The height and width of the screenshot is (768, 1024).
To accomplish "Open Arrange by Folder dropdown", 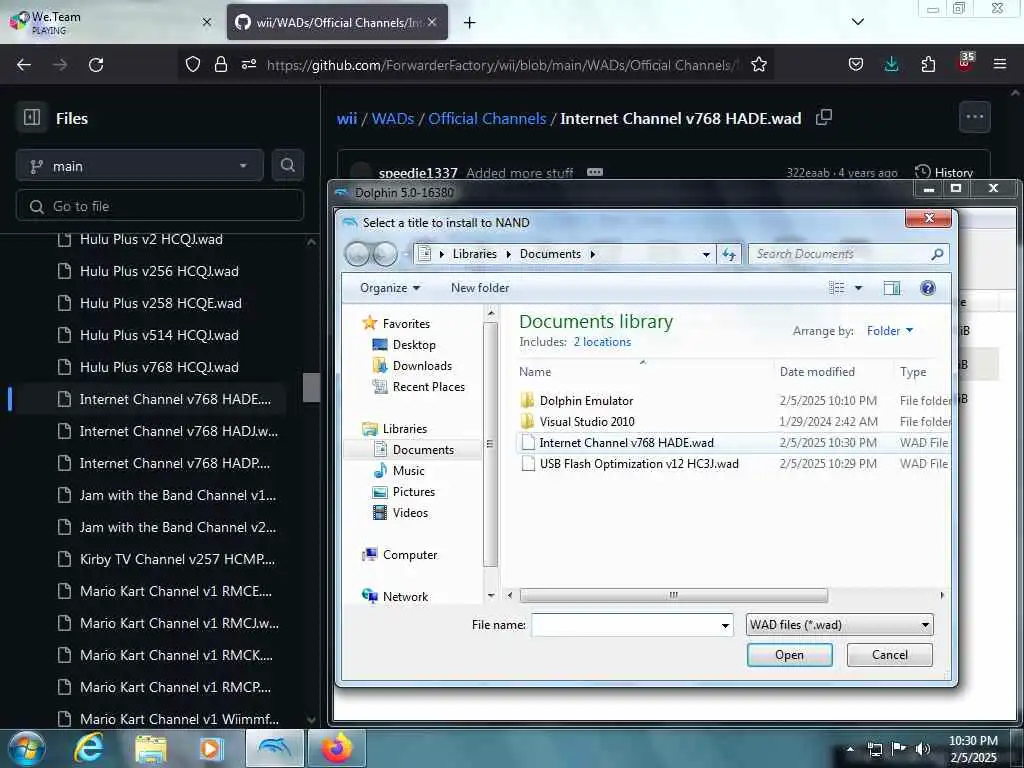I will pos(889,331).
